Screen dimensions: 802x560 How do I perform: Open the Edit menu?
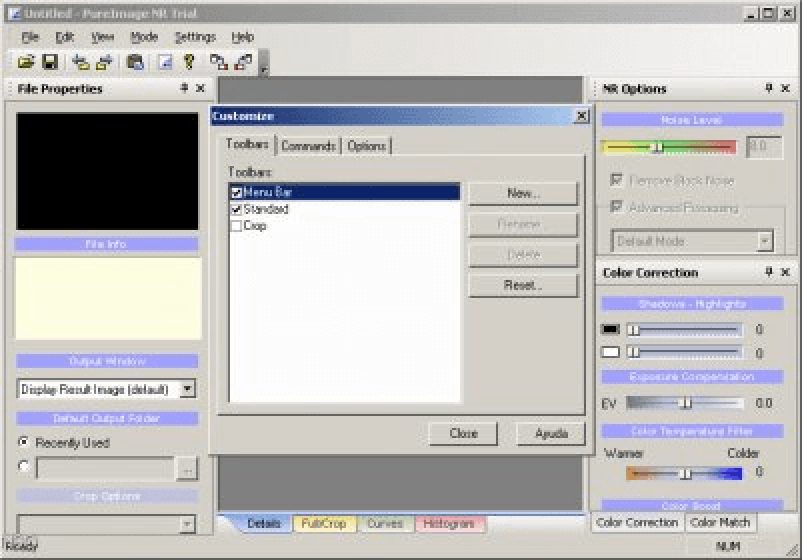pos(64,37)
